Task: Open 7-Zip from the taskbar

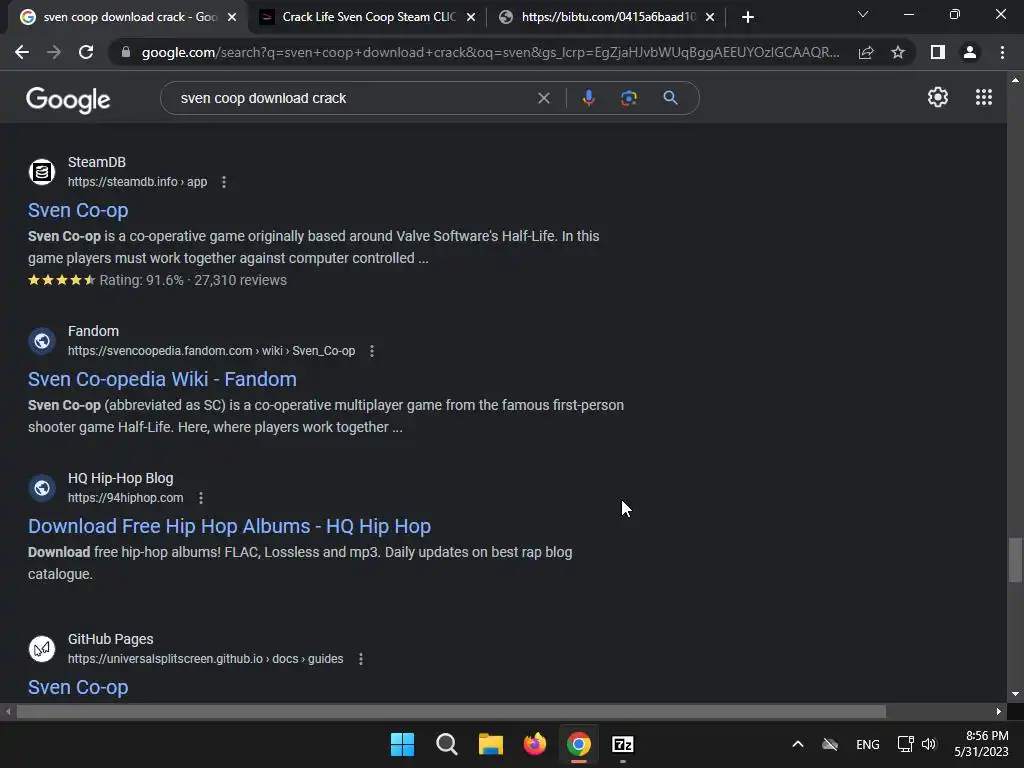Action: pos(623,744)
